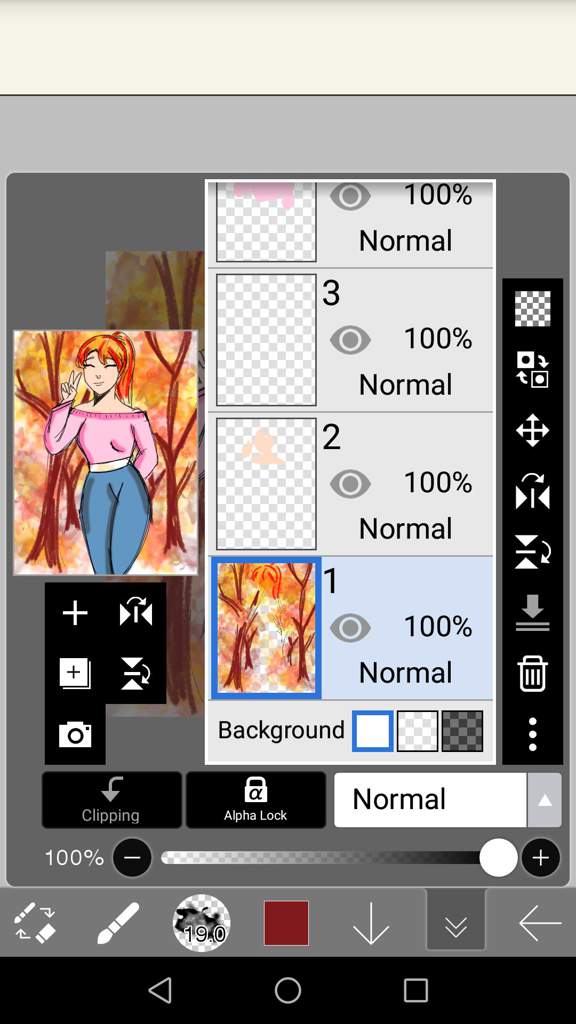Tap the single down arrow in toolbar
The image size is (576, 1024).
371,923
